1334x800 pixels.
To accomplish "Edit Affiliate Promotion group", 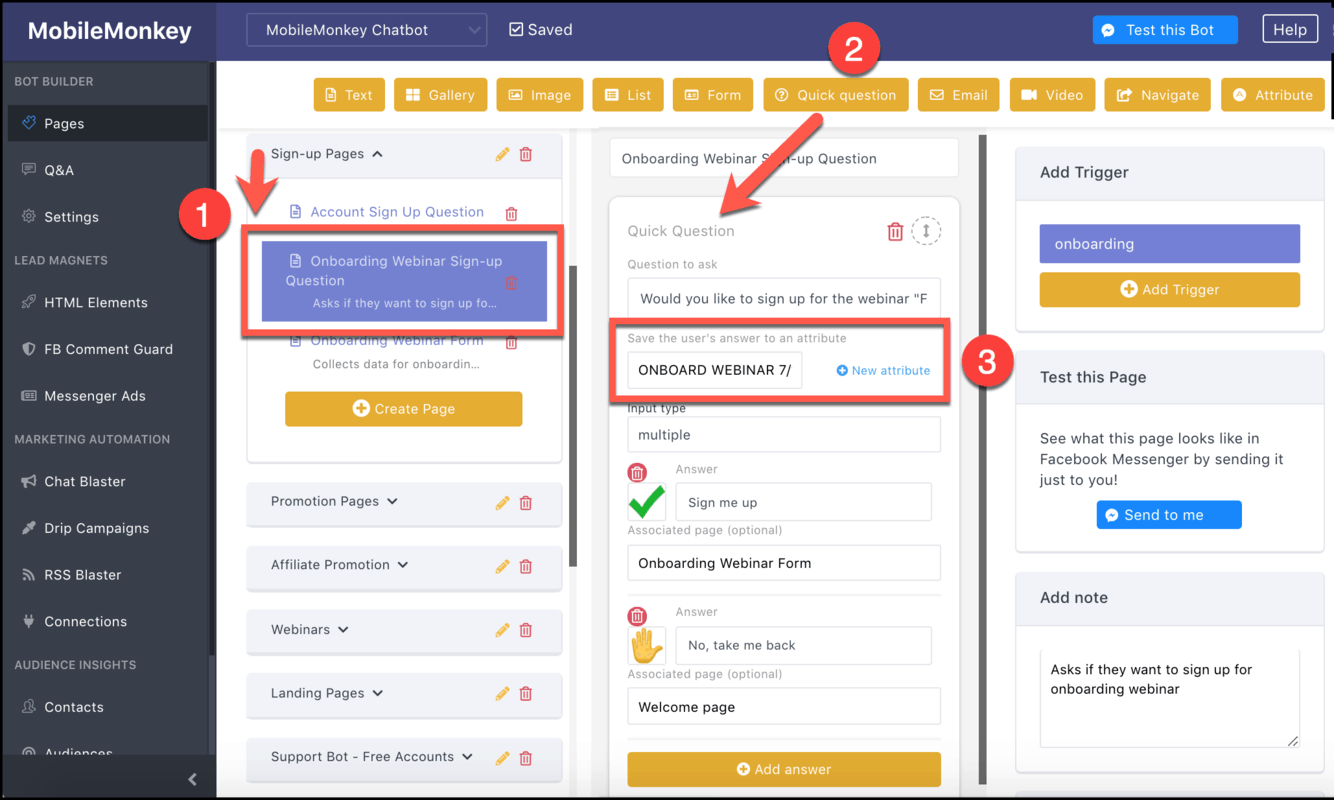I will pos(503,566).
